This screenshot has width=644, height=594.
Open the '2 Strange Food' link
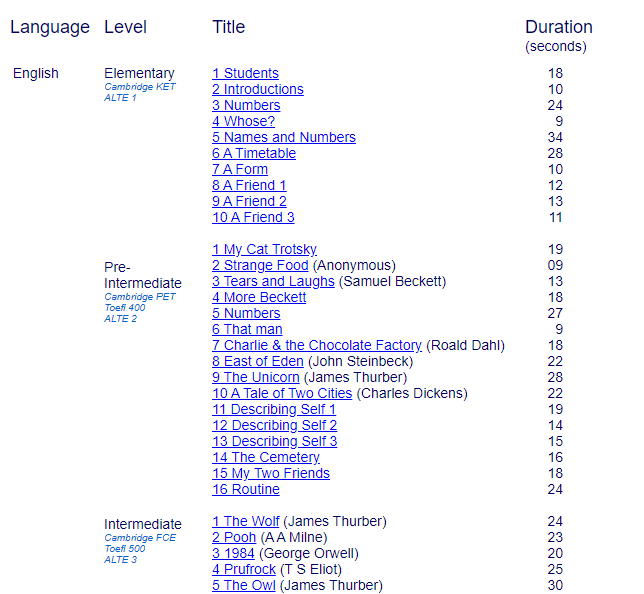point(260,265)
